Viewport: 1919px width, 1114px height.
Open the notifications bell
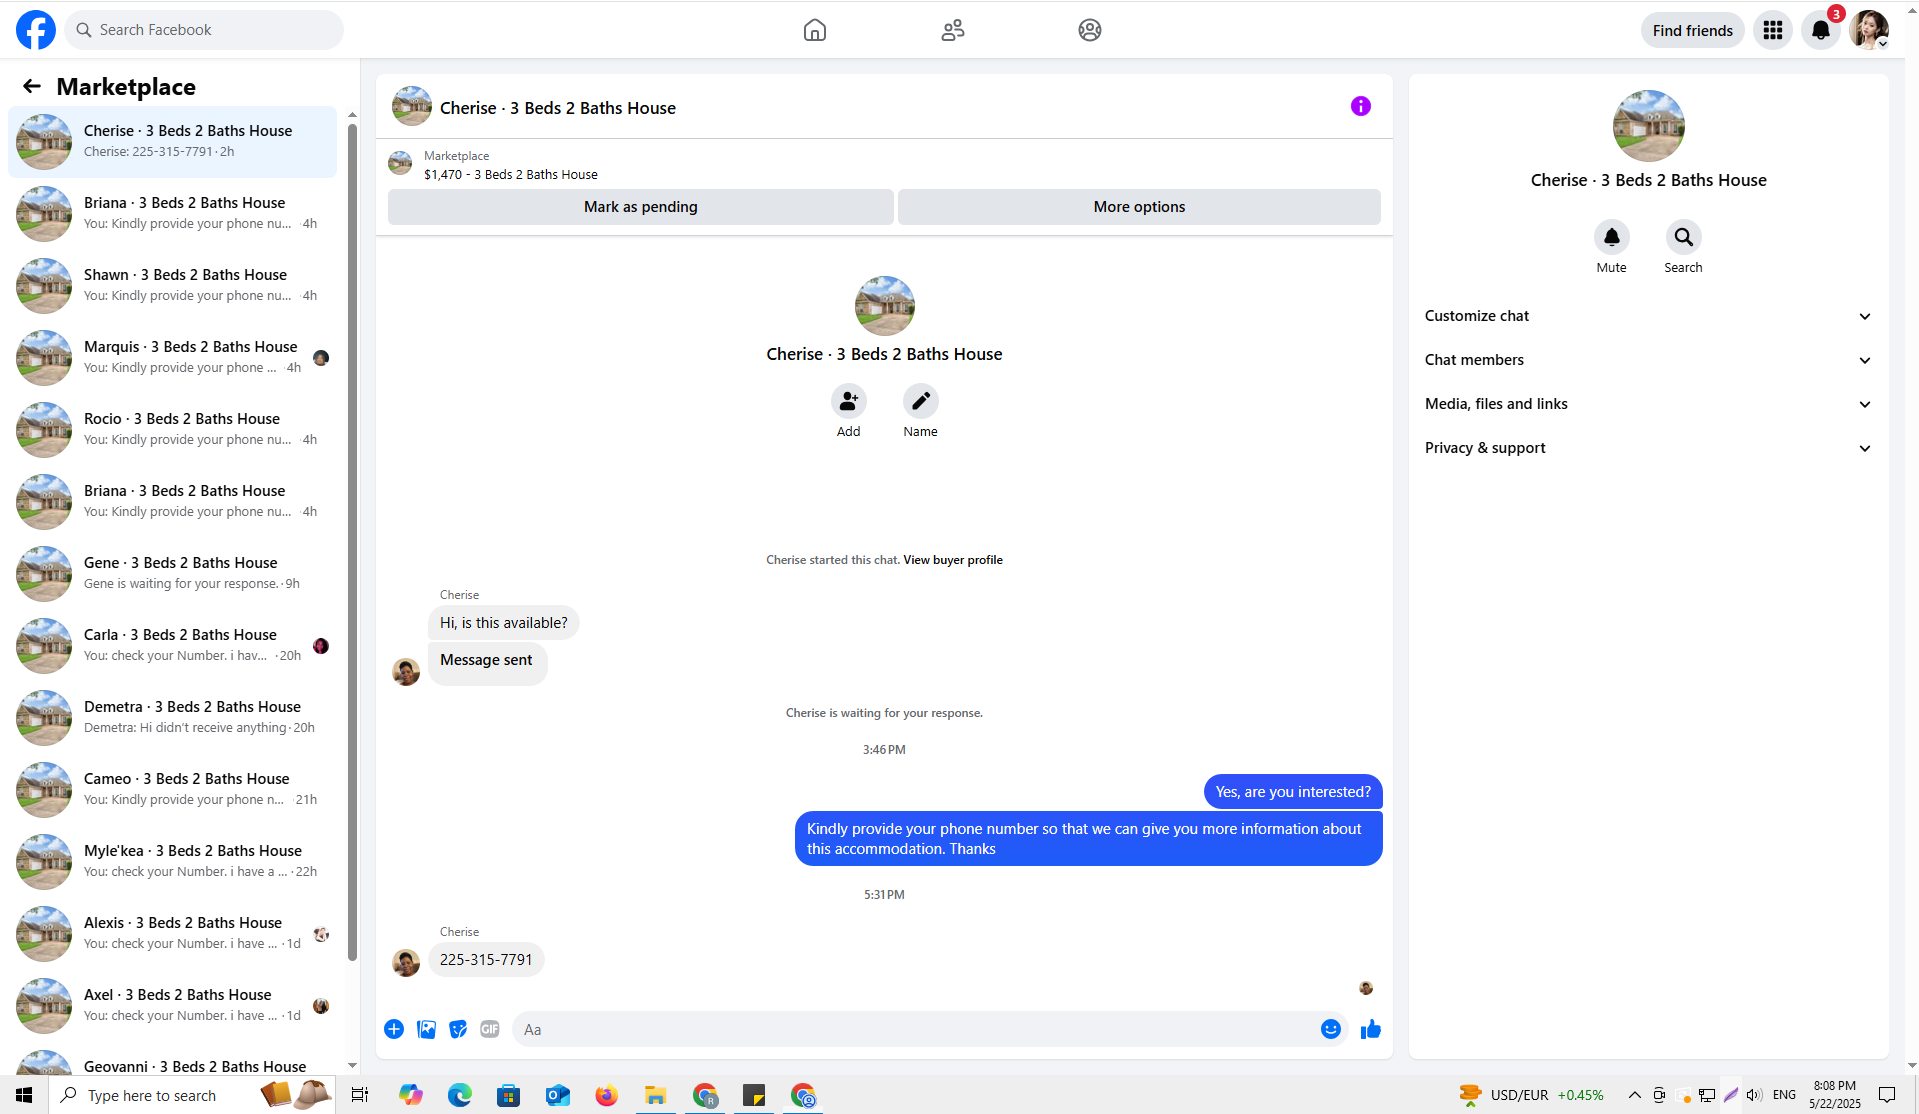click(x=1821, y=30)
